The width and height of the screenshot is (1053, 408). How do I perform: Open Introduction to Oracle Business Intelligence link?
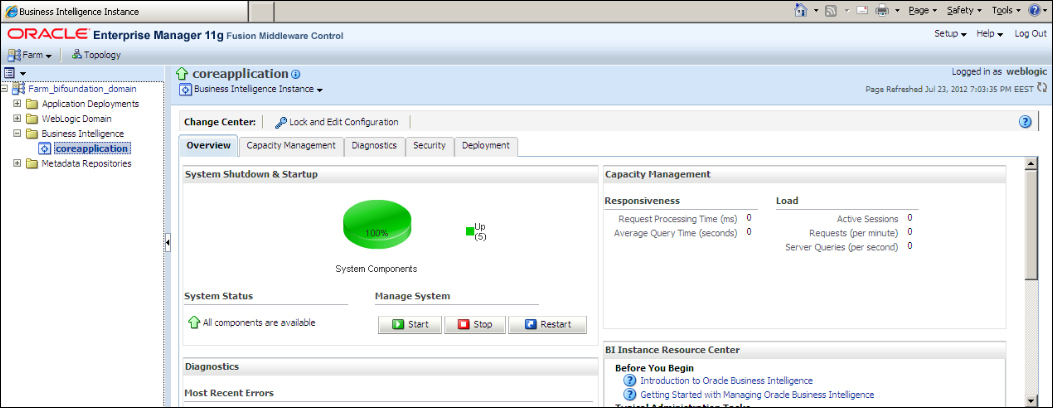726,381
